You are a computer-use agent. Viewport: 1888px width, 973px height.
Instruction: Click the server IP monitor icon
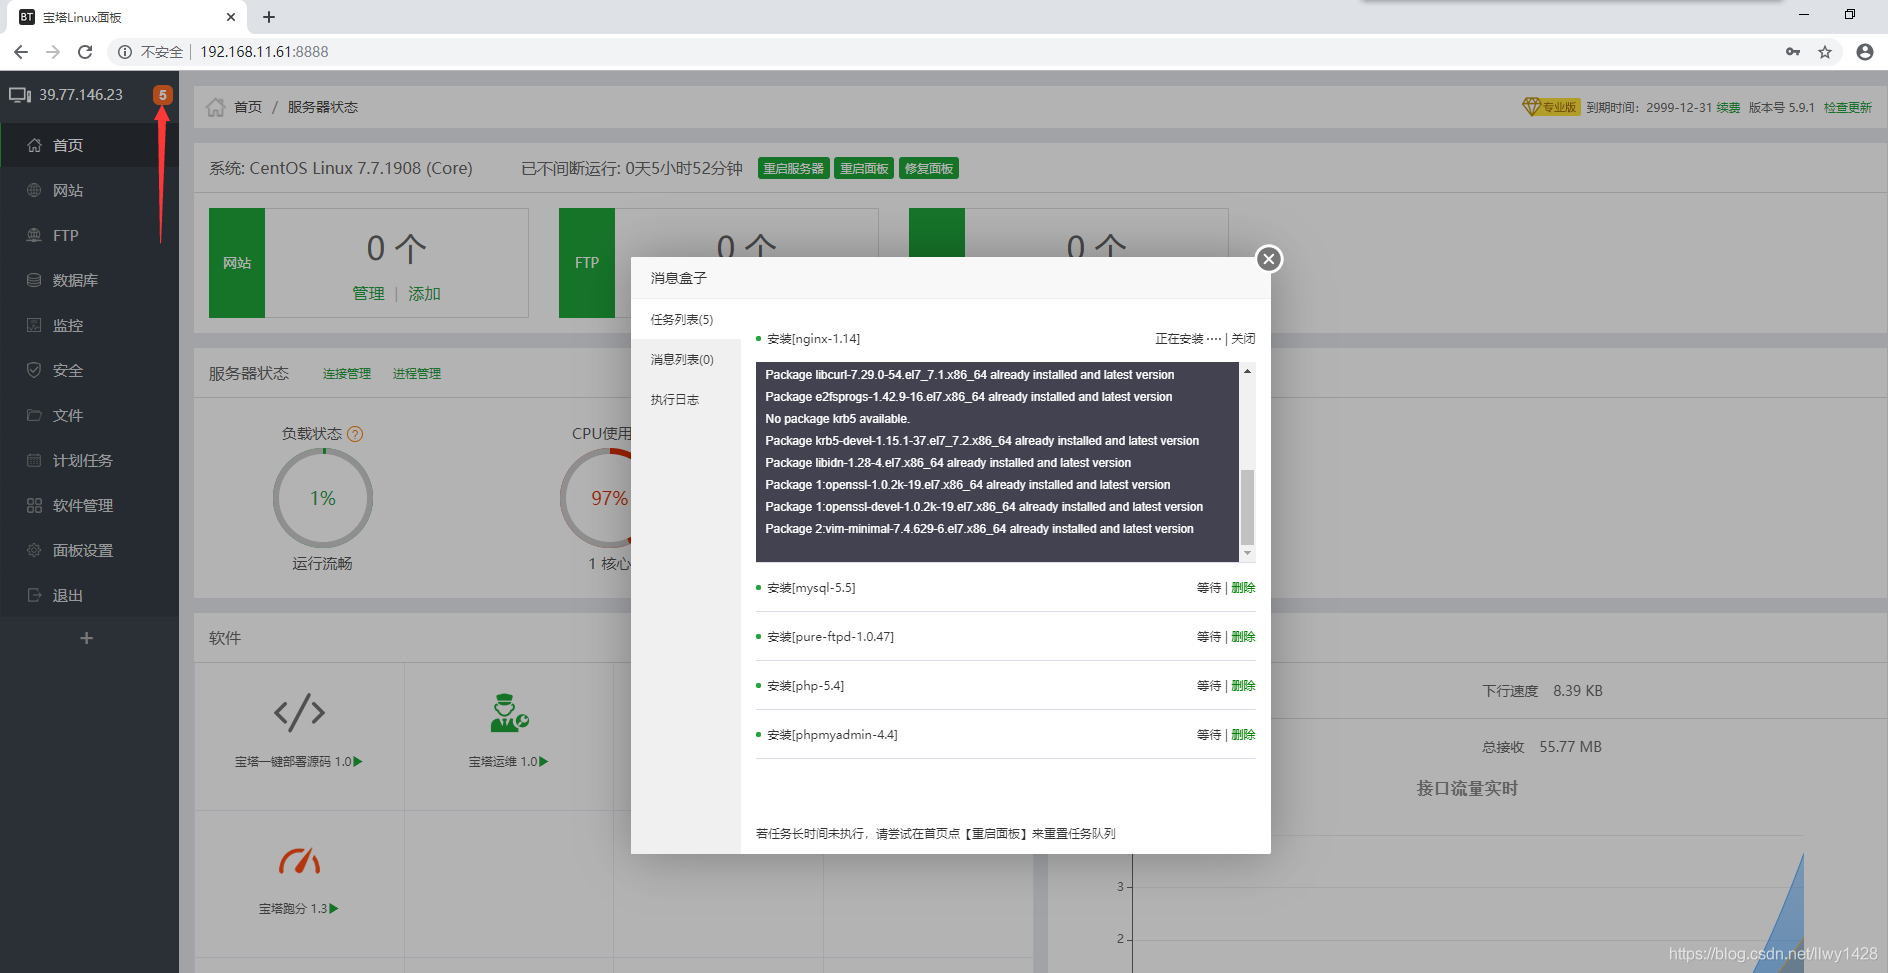[20, 95]
